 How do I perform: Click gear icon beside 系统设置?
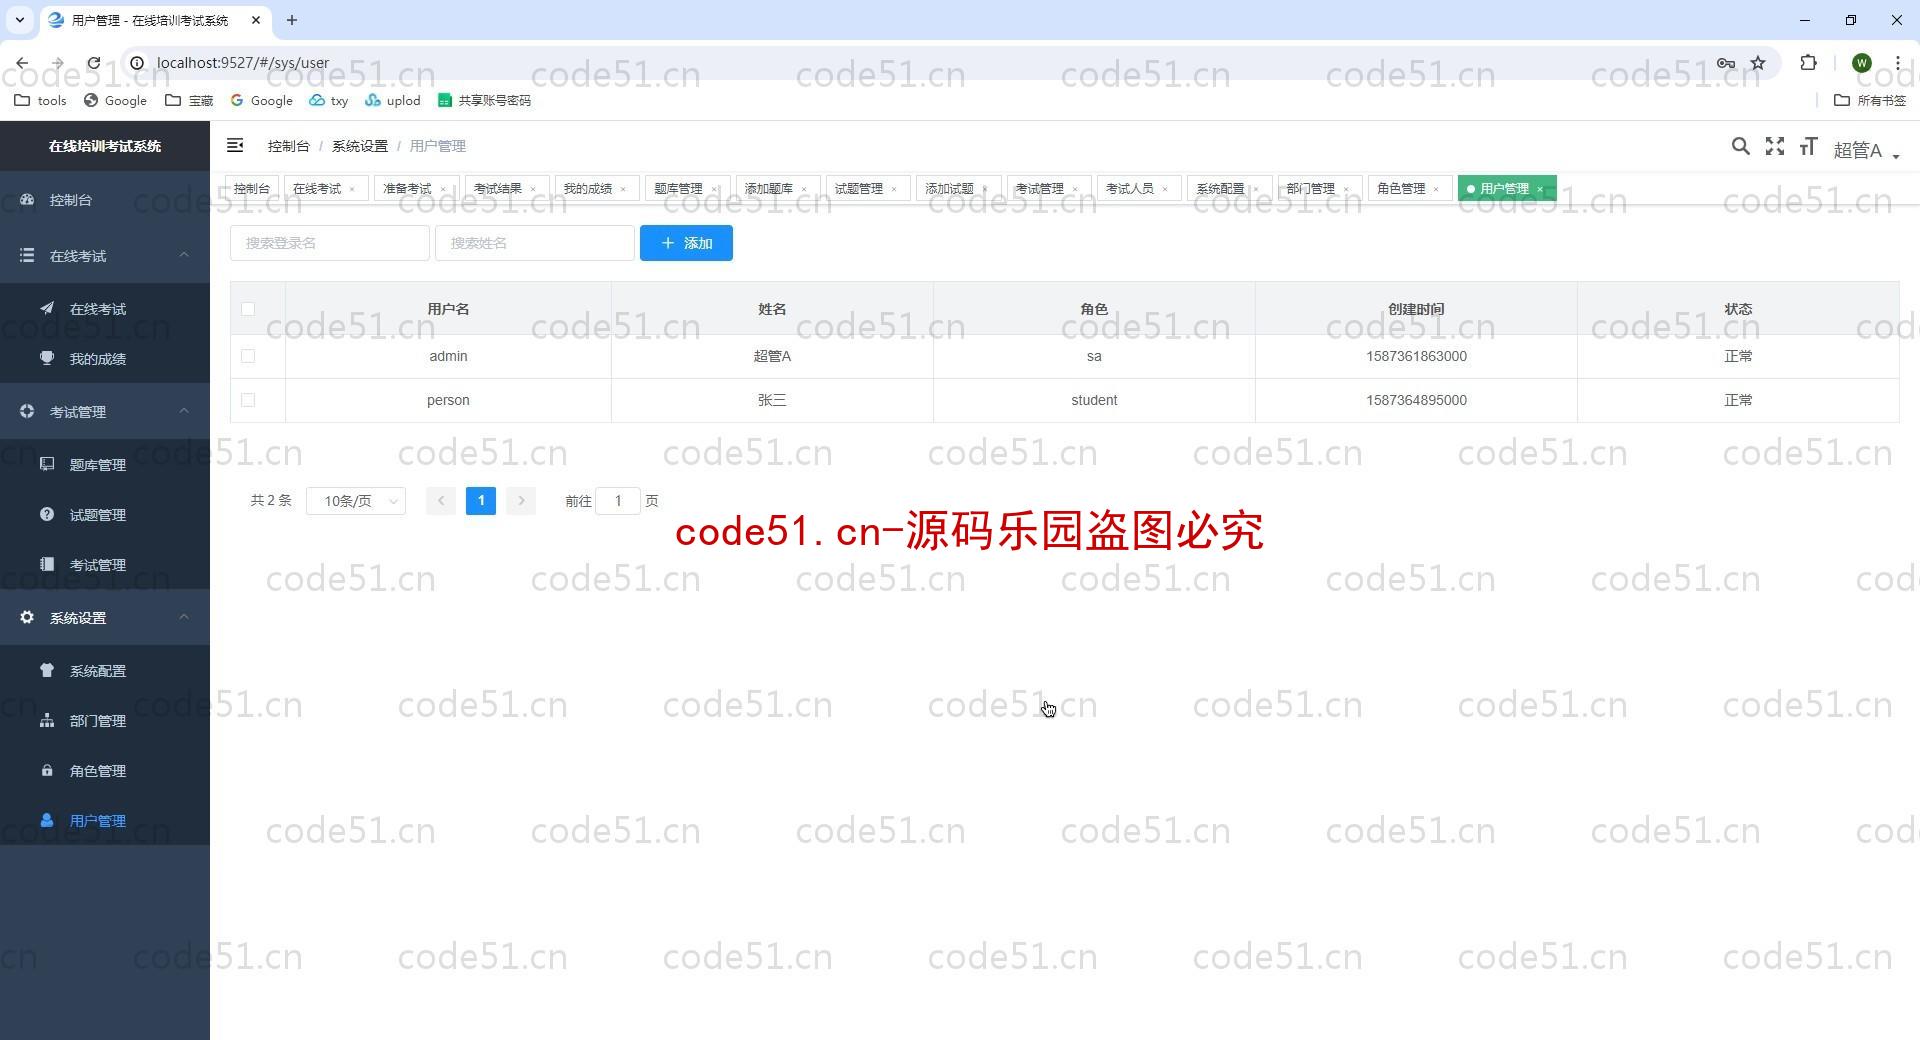[x=27, y=617]
